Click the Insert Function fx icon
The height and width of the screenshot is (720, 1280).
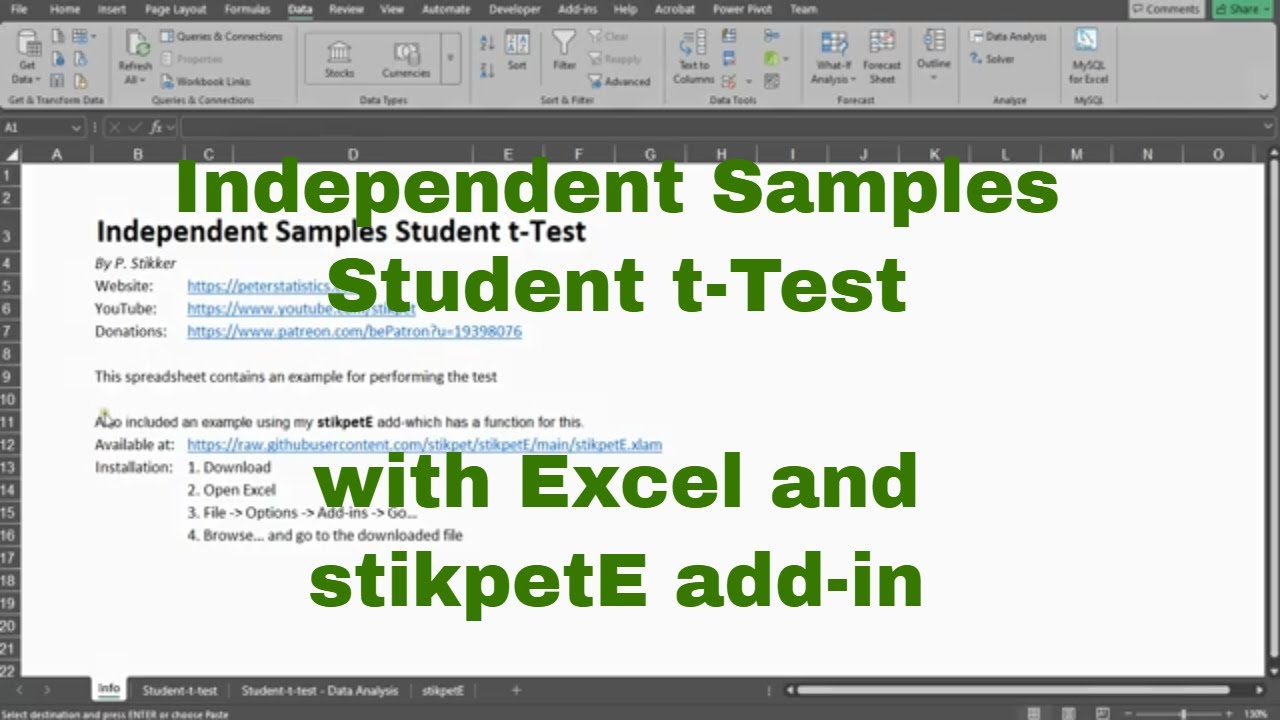point(158,127)
